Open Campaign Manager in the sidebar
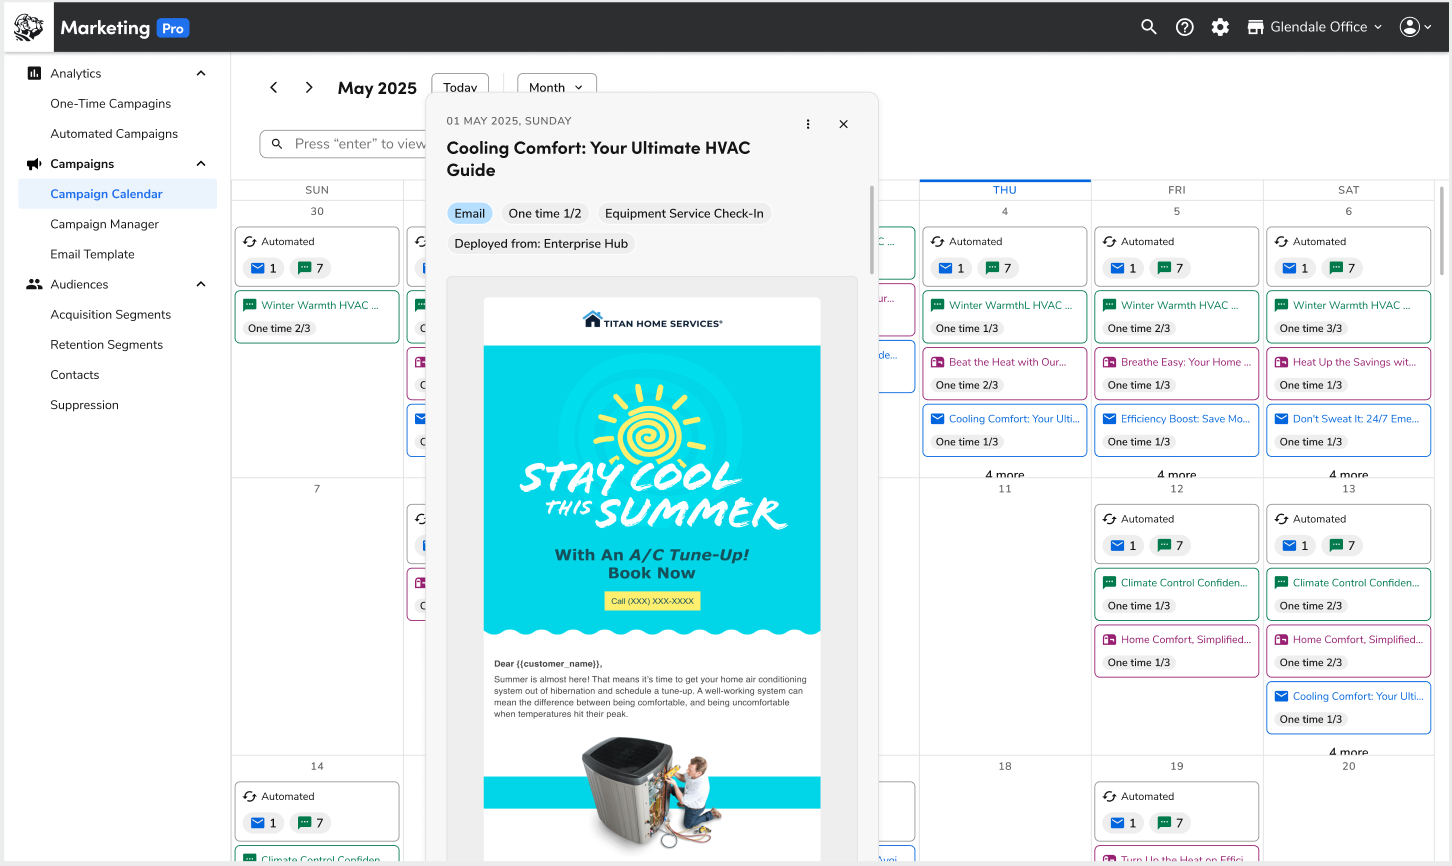This screenshot has width=1452, height=866. pyautogui.click(x=105, y=224)
